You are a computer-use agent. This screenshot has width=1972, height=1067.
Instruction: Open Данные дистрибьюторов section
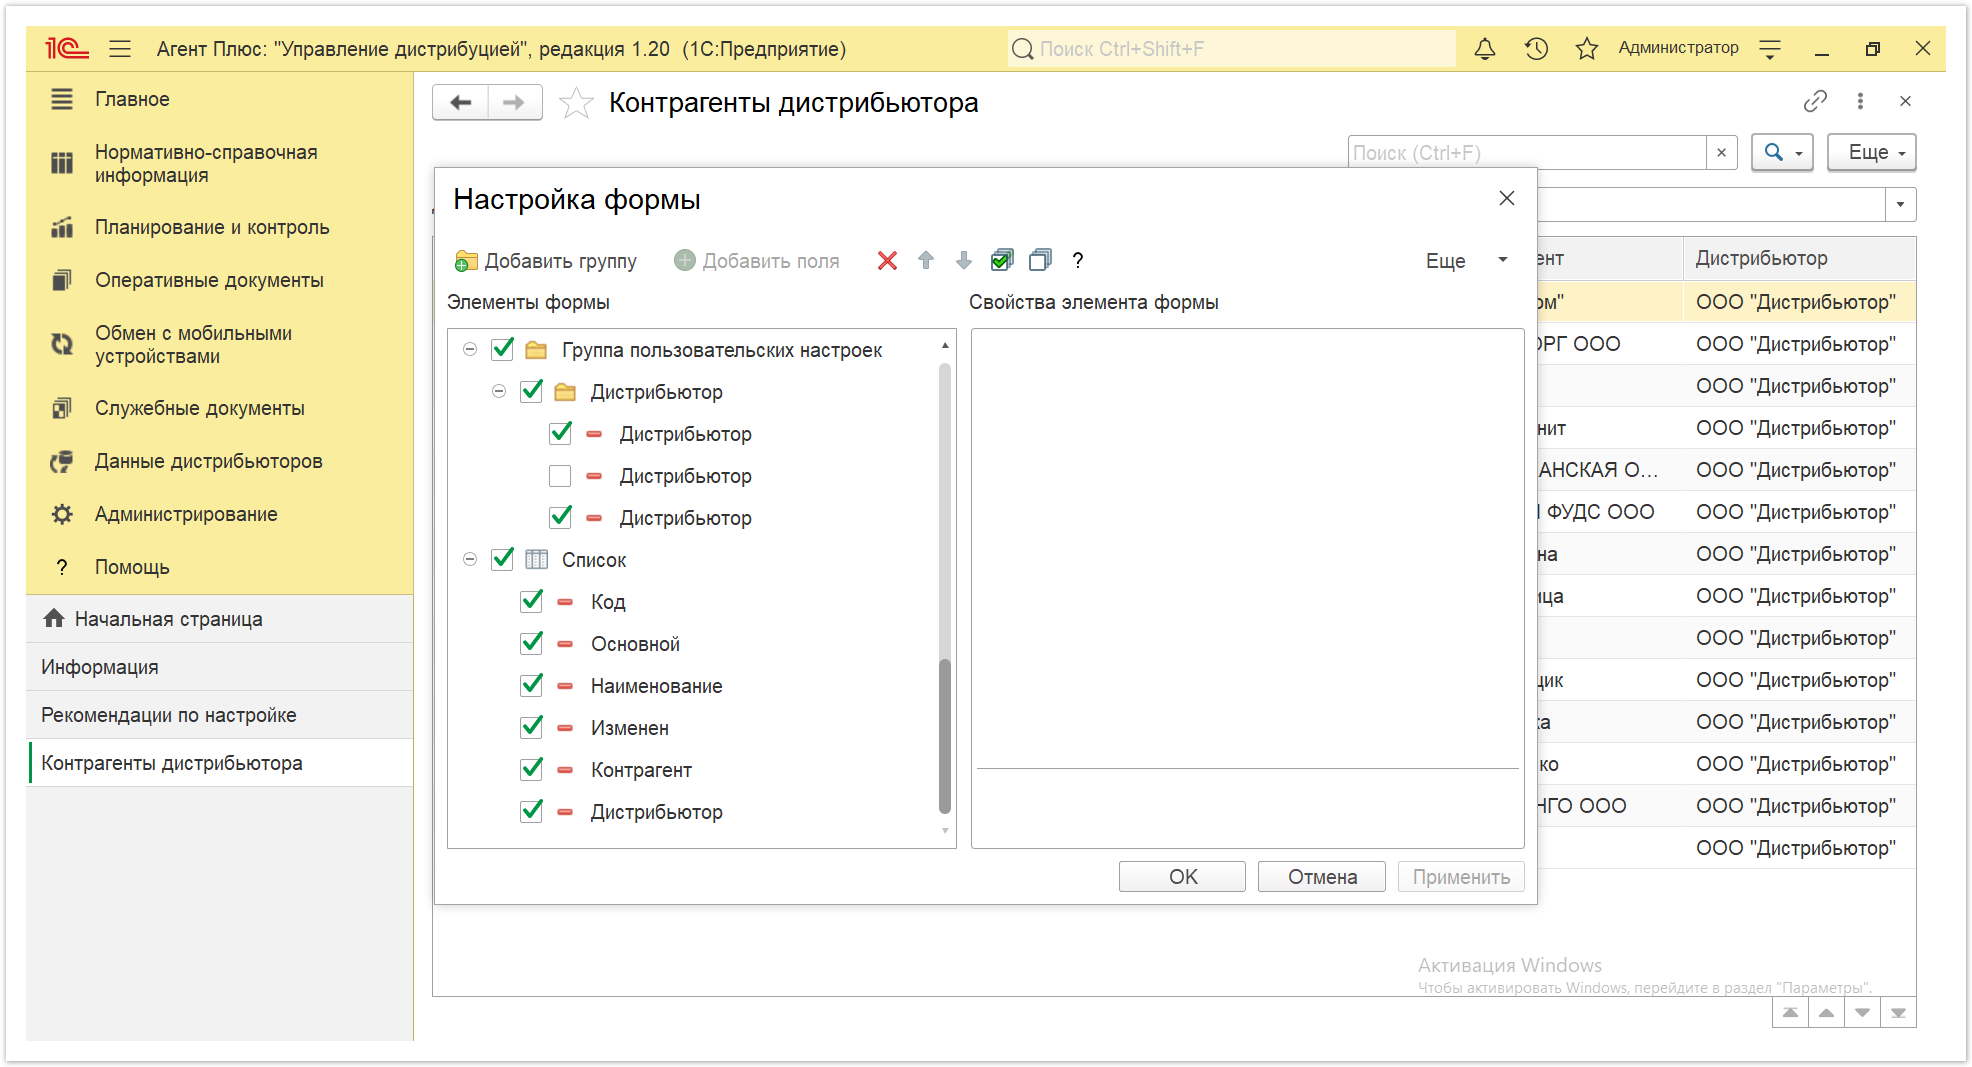click(208, 461)
